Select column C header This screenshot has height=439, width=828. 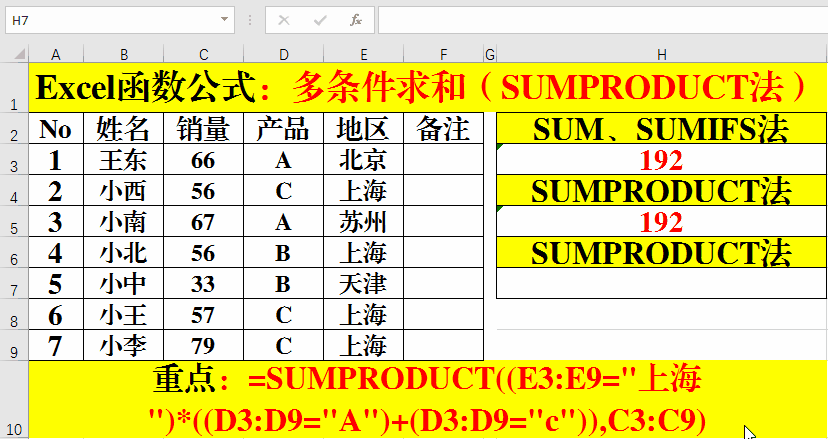tap(204, 54)
